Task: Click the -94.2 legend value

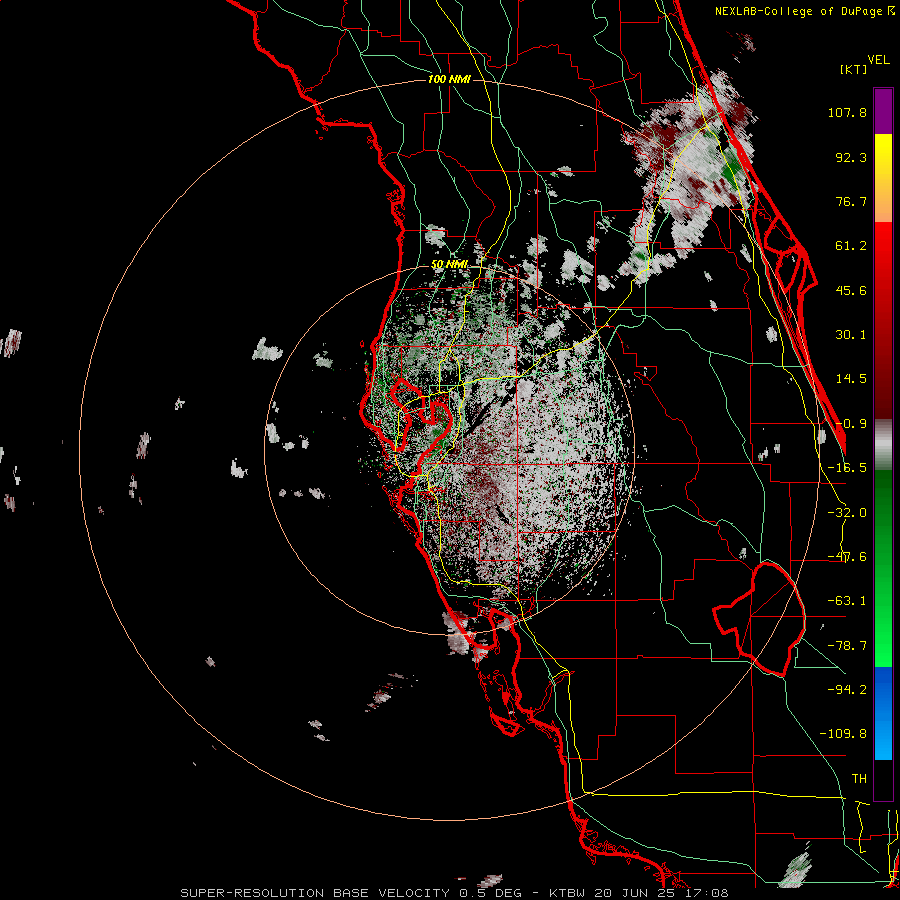Action: [x=847, y=689]
